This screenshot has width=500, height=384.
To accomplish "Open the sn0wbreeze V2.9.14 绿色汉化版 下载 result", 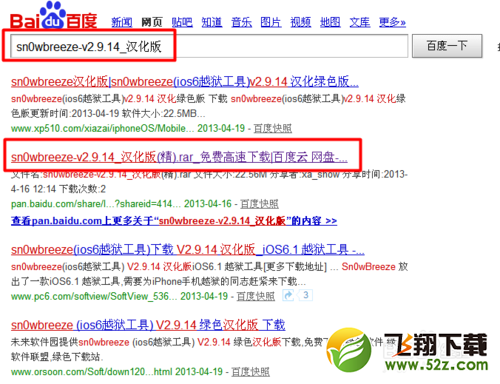I will (148, 325).
